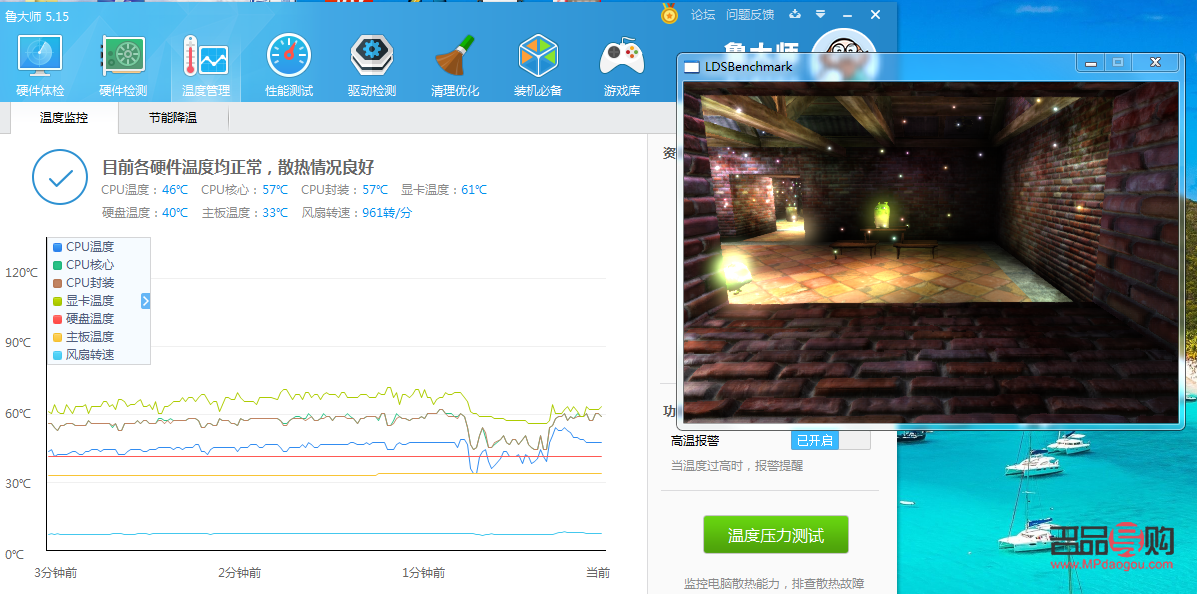Switch to 温度监控 tab
Image resolution: width=1197 pixels, height=594 pixels.
(64, 118)
